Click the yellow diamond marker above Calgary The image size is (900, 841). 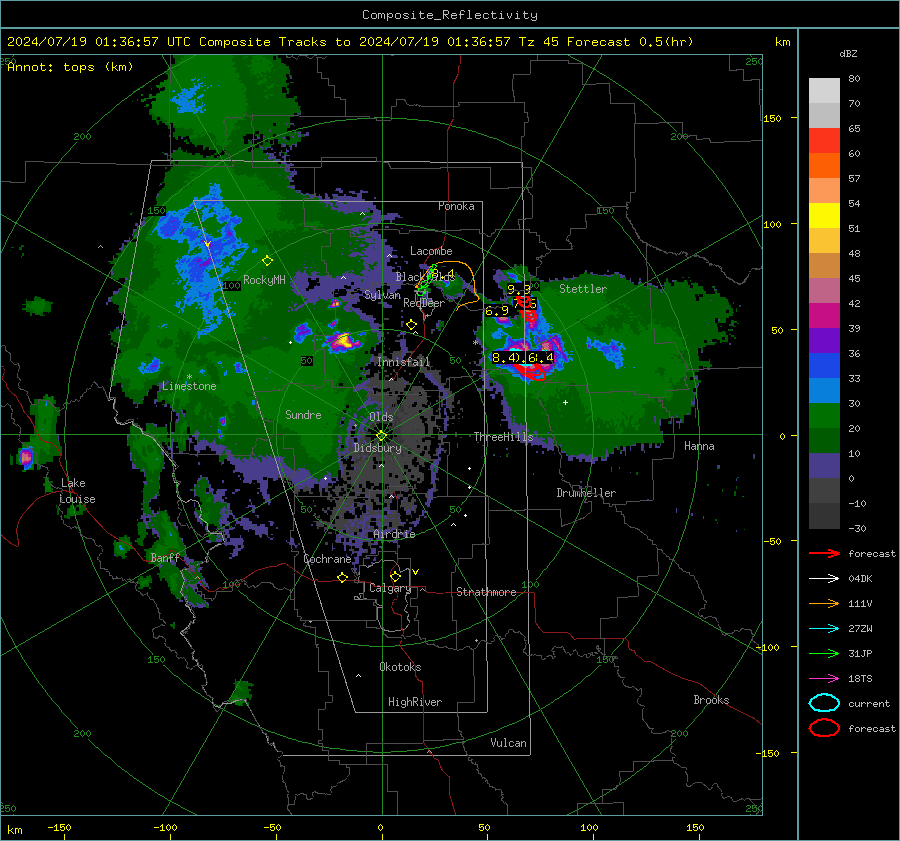tap(395, 576)
